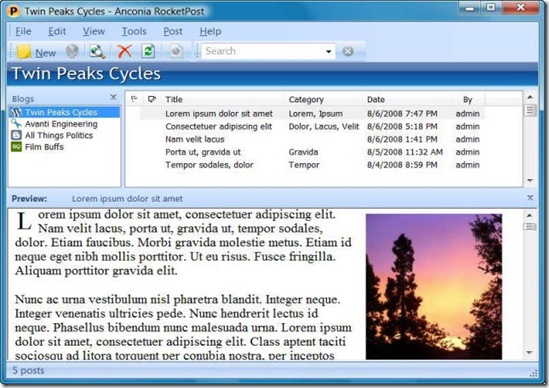Click the post list scrollbar thumb
Screen dimensions: 549x388
530,110
